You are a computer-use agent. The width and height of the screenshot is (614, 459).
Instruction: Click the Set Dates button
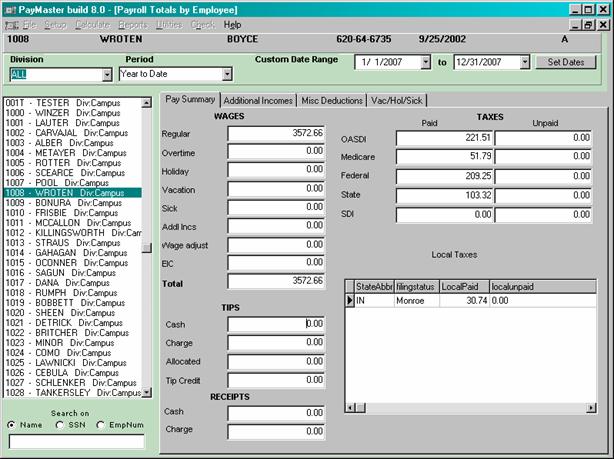coord(566,62)
